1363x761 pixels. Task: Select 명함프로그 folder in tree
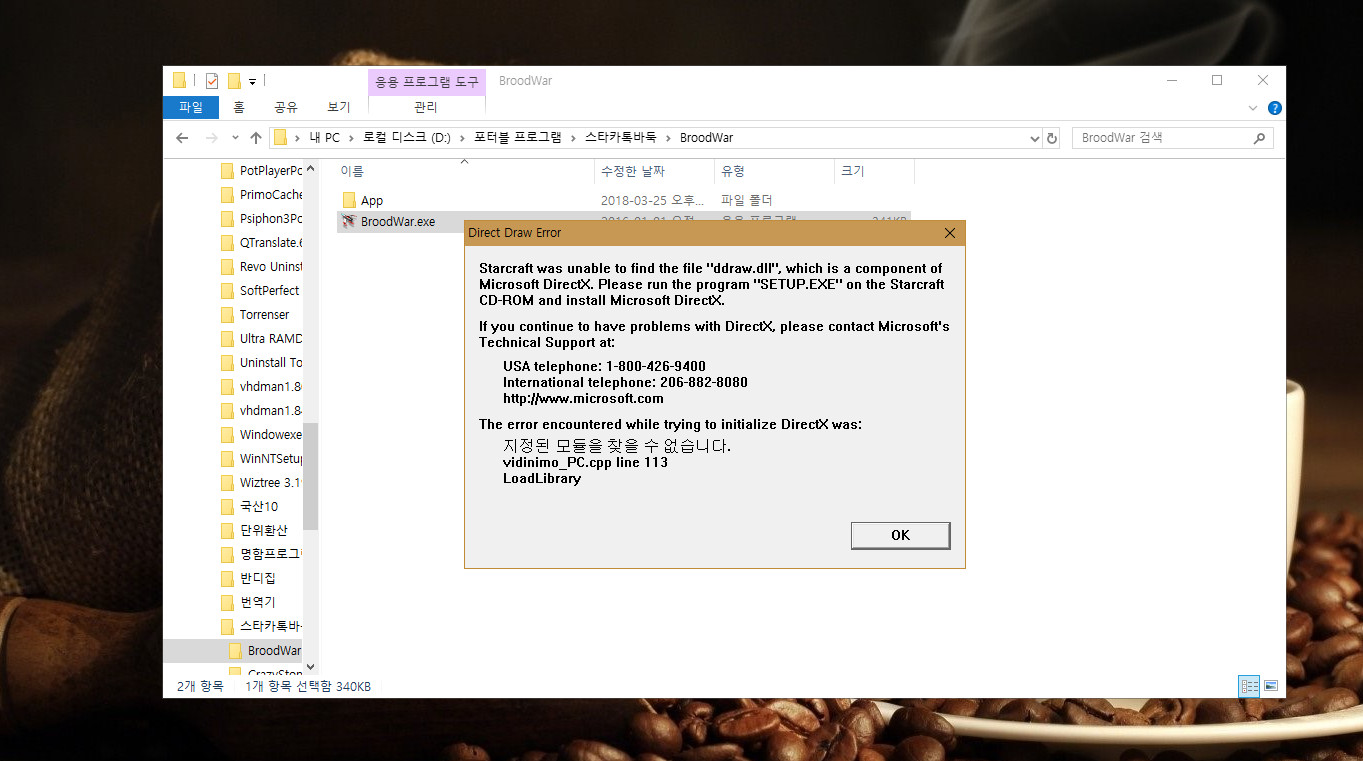[x=260, y=555]
